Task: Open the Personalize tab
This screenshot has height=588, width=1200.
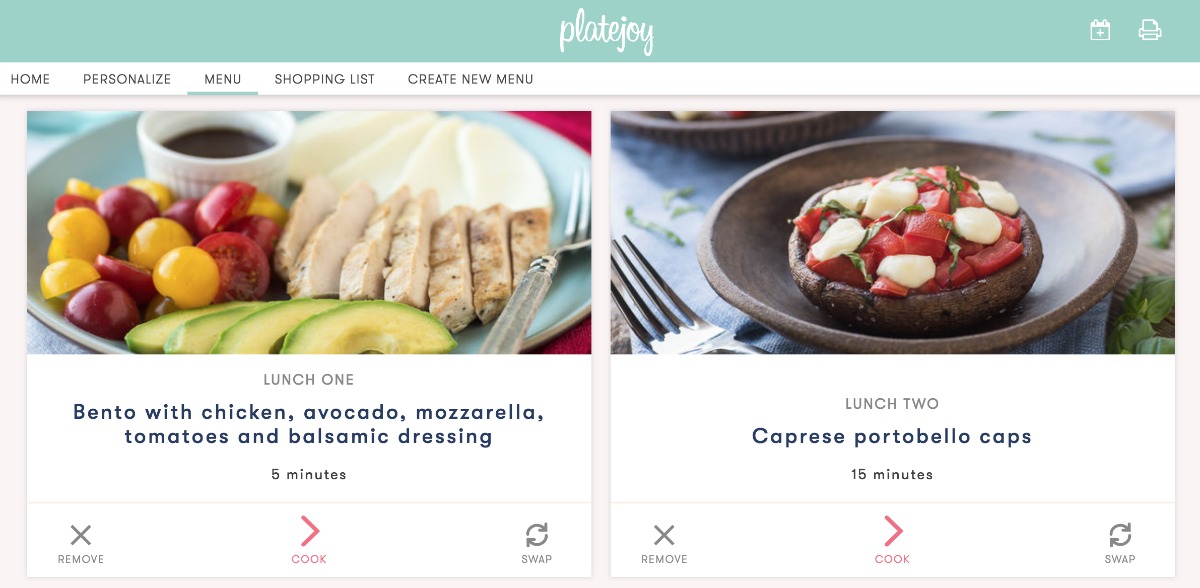Action: pos(127,79)
